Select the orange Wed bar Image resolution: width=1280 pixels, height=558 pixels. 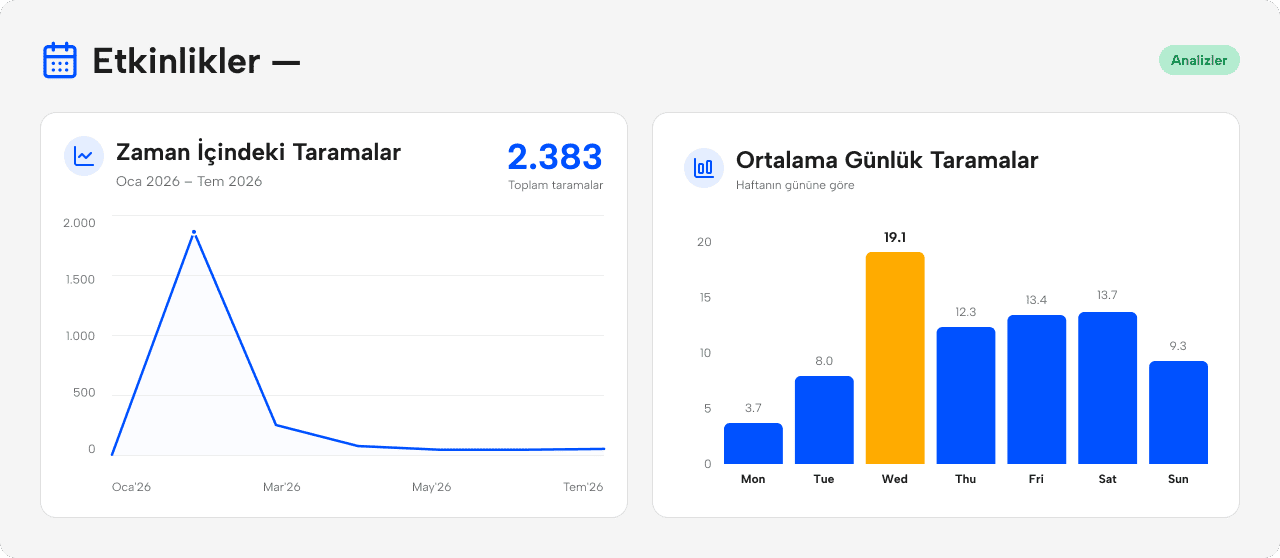coord(895,358)
